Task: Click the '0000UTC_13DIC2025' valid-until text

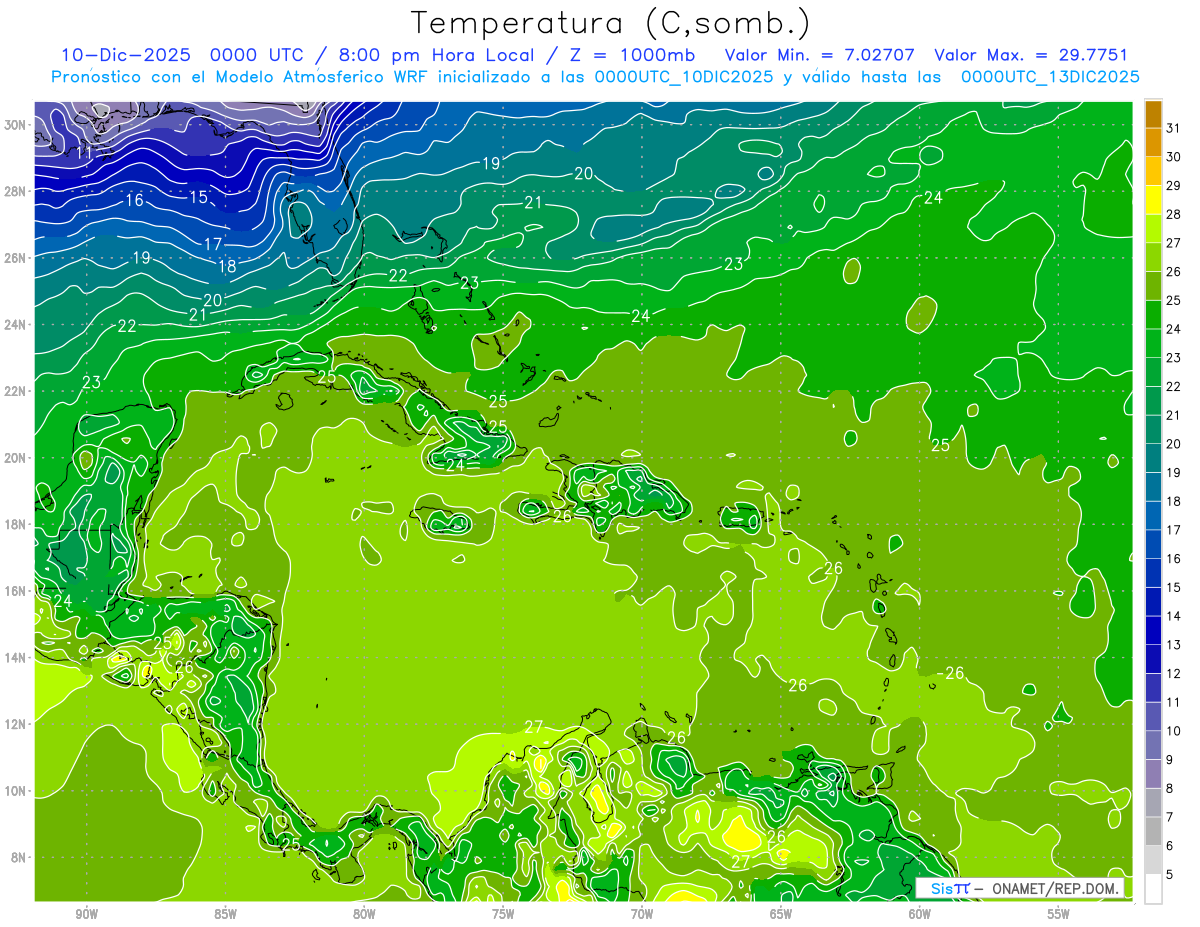Action: click(1050, 77)
